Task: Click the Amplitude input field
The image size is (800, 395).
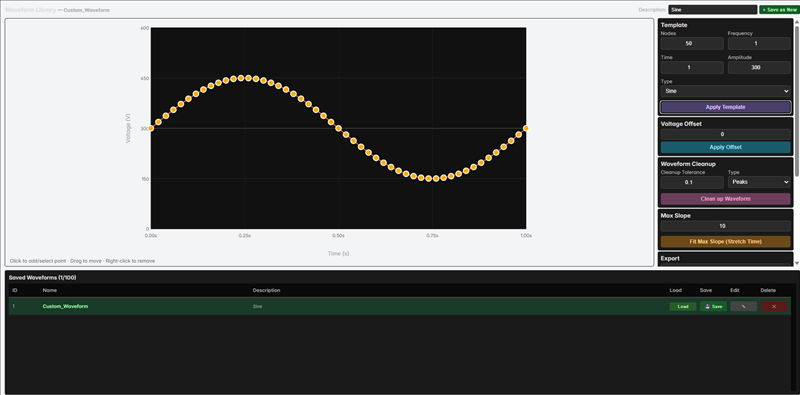Action: [x=759, y=67]
